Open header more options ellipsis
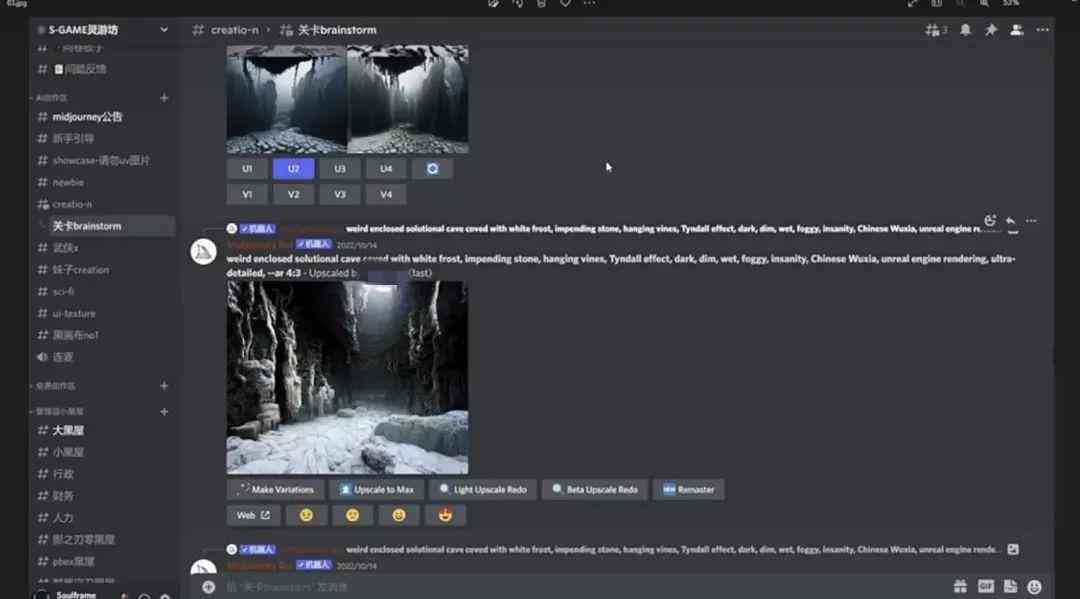This screenshot has width=1080, height=599. click(x=1042, y=30)
